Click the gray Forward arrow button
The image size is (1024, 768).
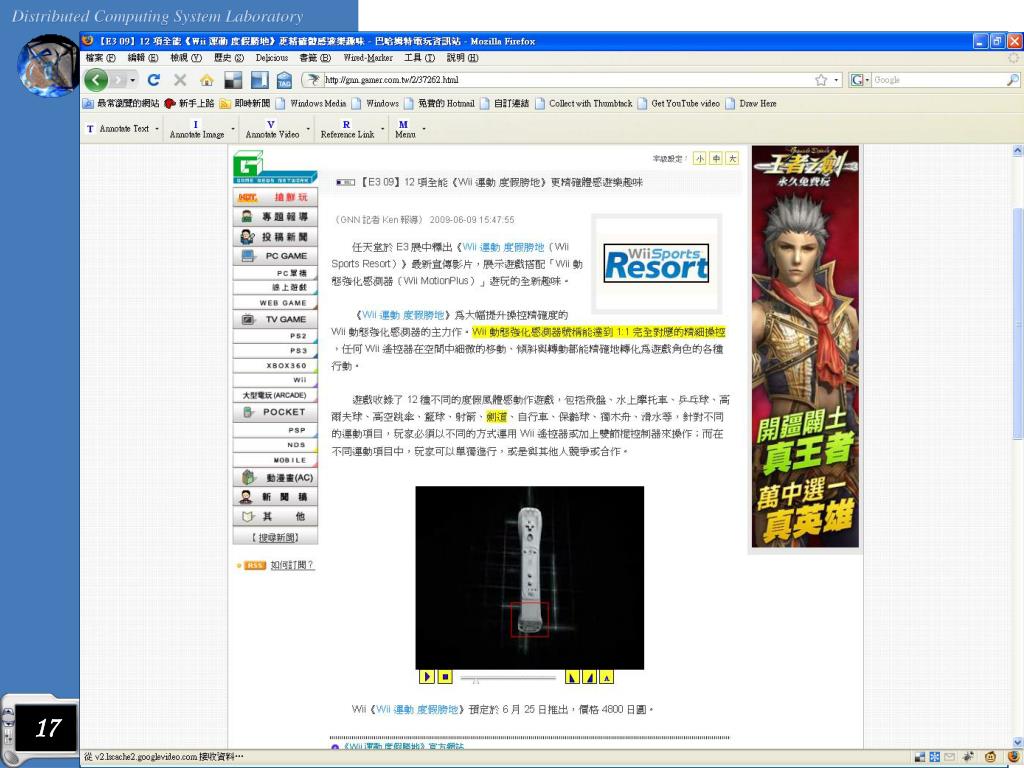[x=118, y=80]
